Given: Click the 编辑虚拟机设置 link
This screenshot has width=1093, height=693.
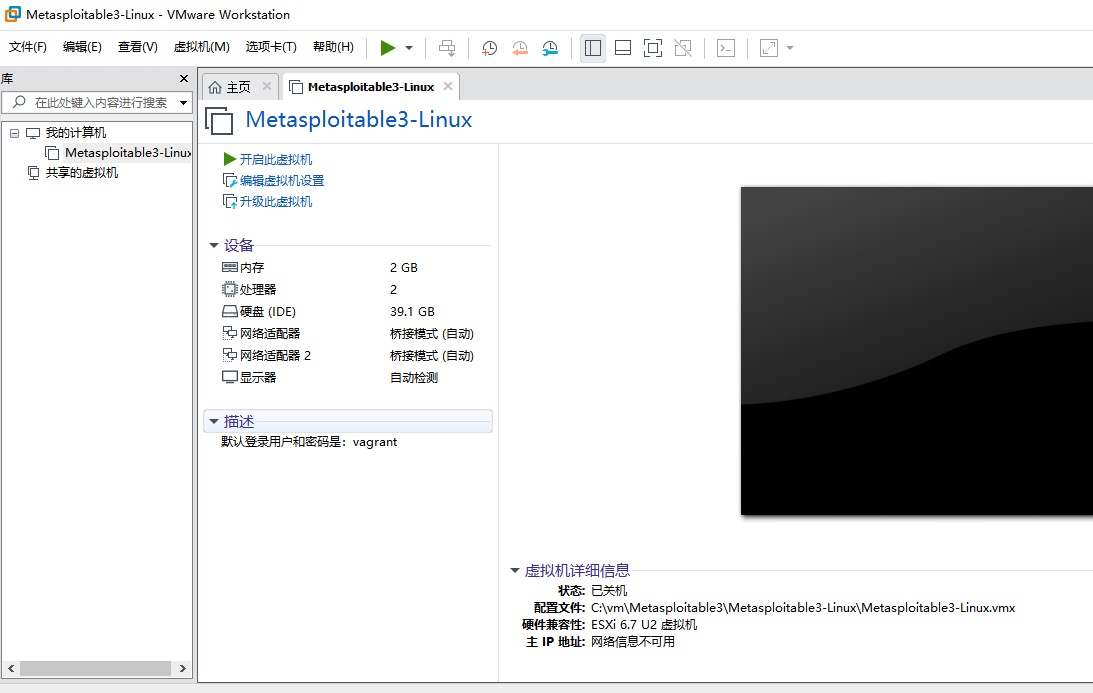Looking at the screenshot, I should tap(281, 181).
